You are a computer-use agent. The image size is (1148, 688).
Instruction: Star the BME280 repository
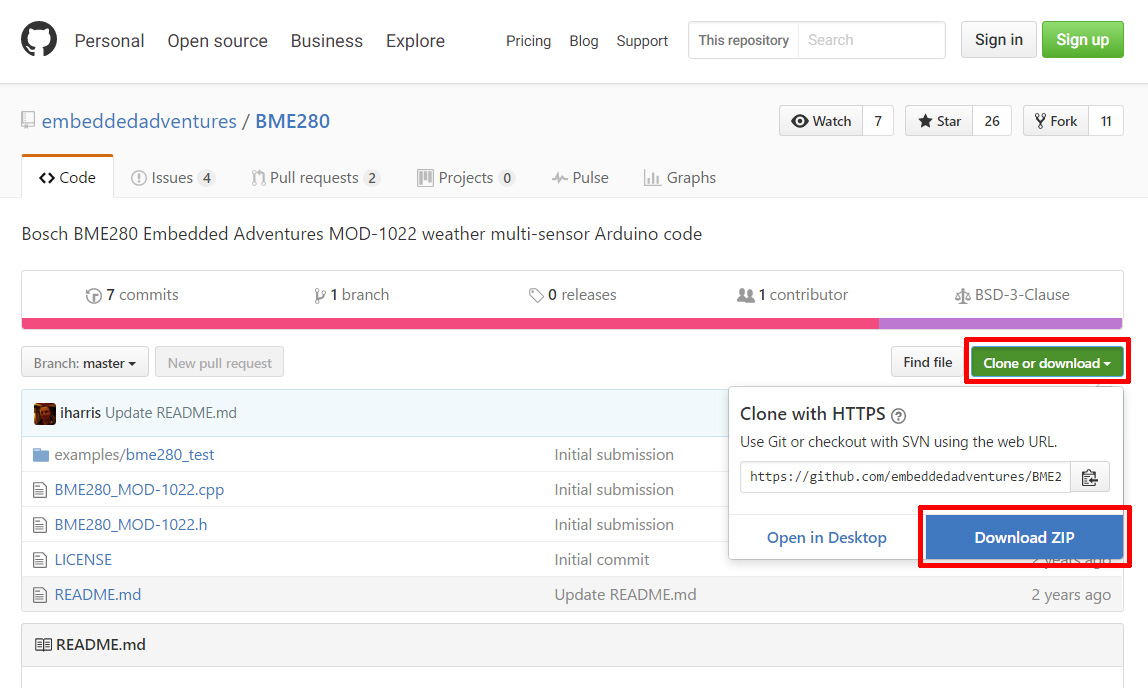(939, 121)
